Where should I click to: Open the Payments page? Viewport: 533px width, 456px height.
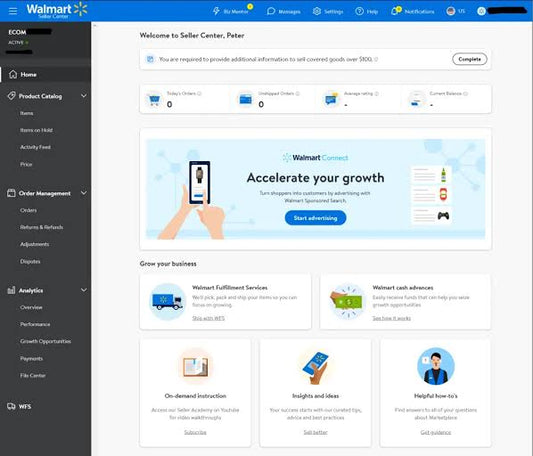click(31, 358)
